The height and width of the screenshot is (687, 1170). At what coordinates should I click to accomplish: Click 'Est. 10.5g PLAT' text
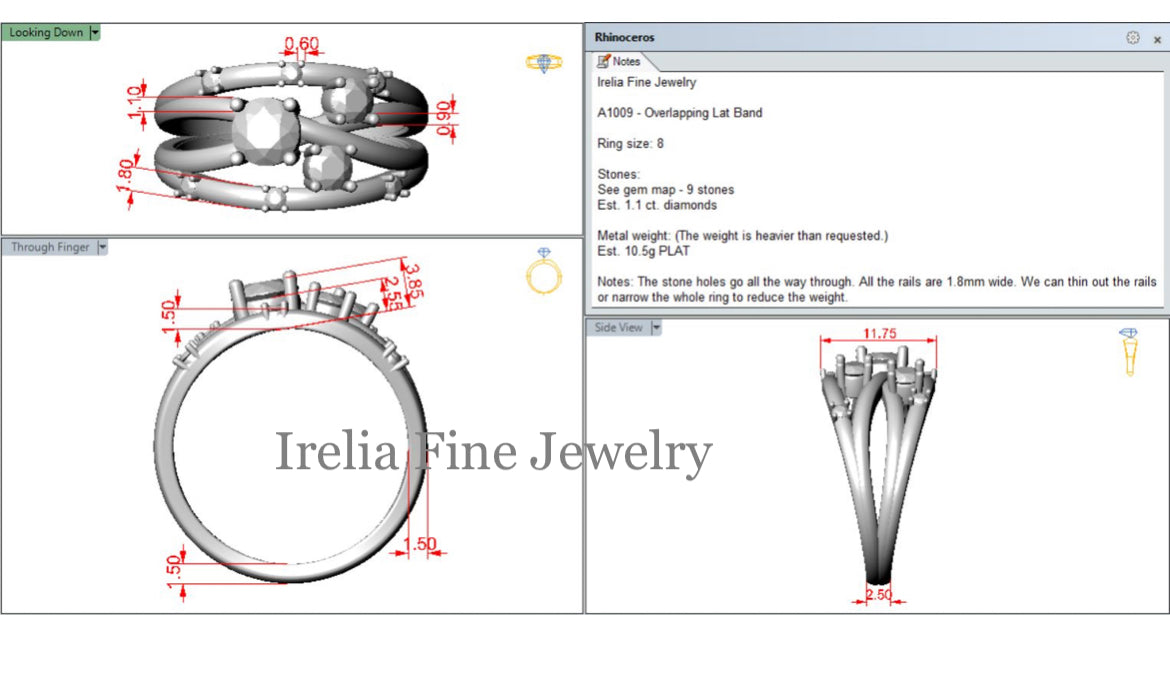pyautogui.click(x=643, y=251)
